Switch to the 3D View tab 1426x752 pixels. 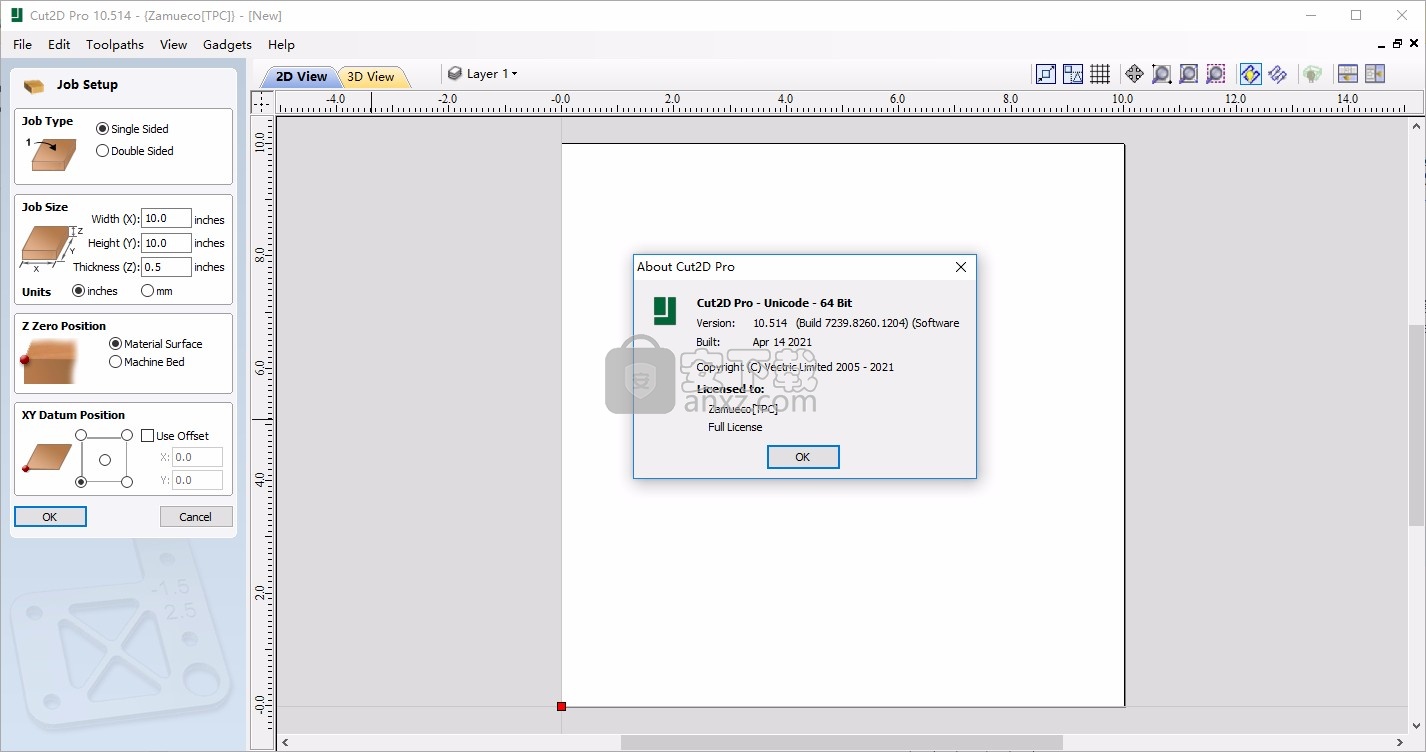coord(371,76)
